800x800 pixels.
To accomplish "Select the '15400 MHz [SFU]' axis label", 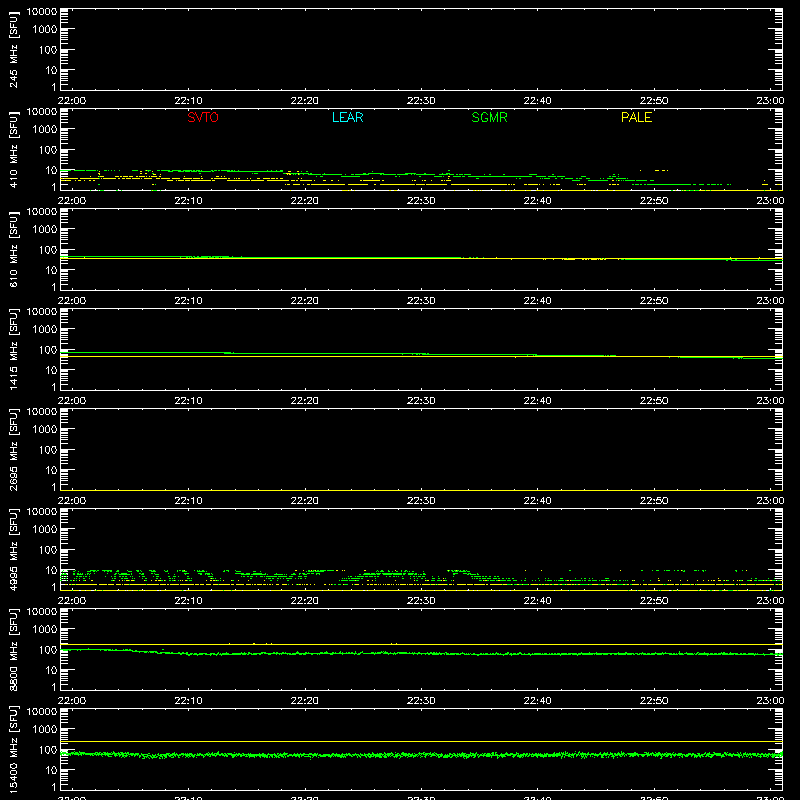I will click(x=14, y=749).
